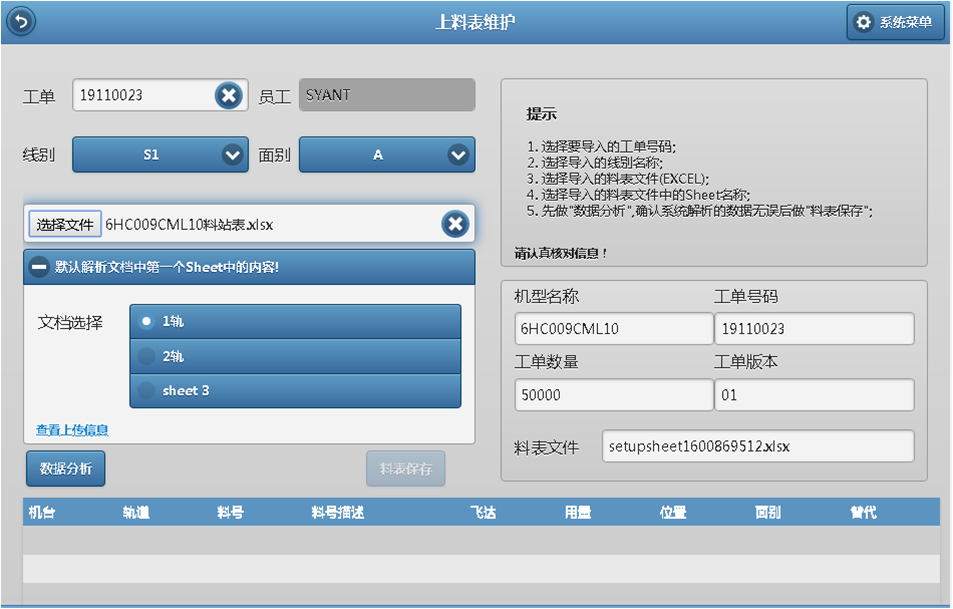Screen dimensions: 953x609
Task: Click the 飞达 column header
Action: point(483,512)
